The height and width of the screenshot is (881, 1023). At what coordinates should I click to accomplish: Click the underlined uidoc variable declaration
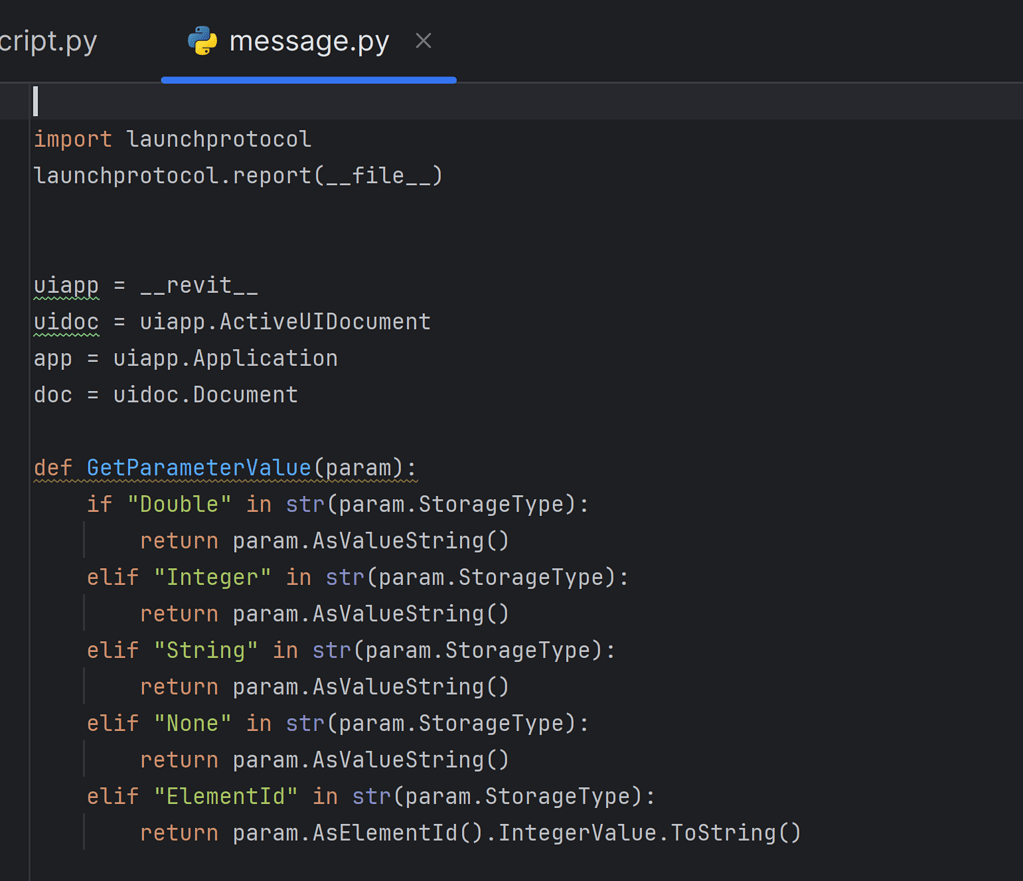(x=66, y=322)
